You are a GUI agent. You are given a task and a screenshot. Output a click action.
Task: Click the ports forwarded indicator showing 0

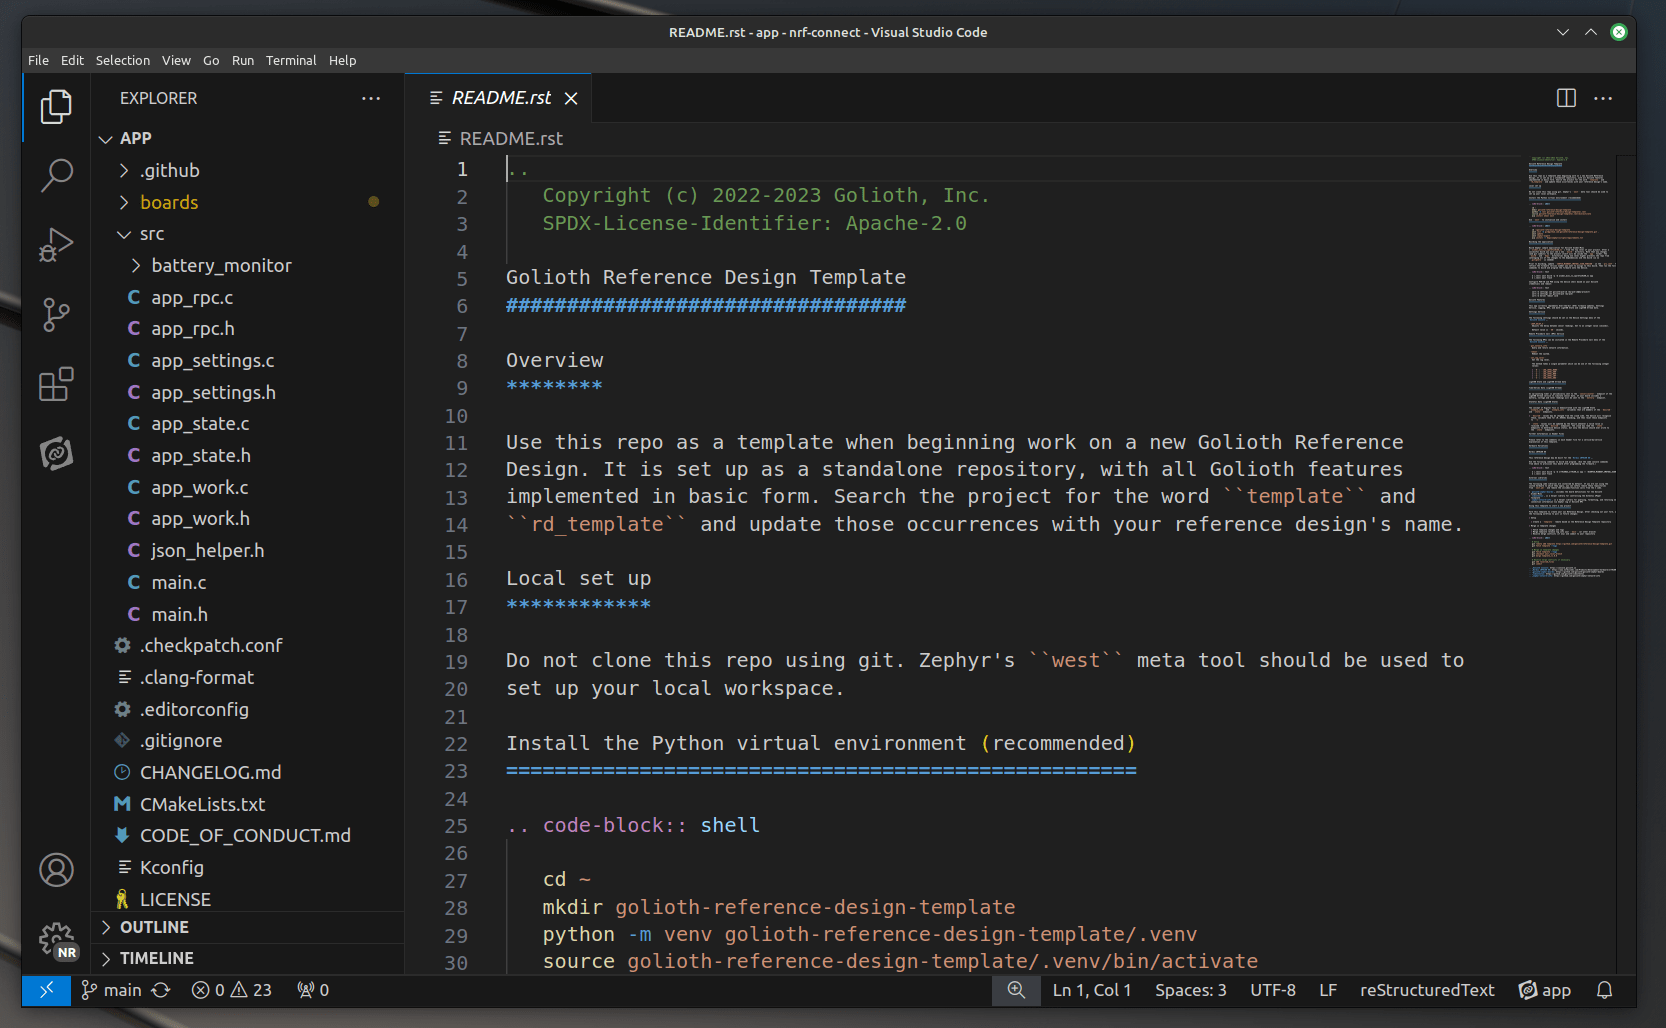click(313, 990)
